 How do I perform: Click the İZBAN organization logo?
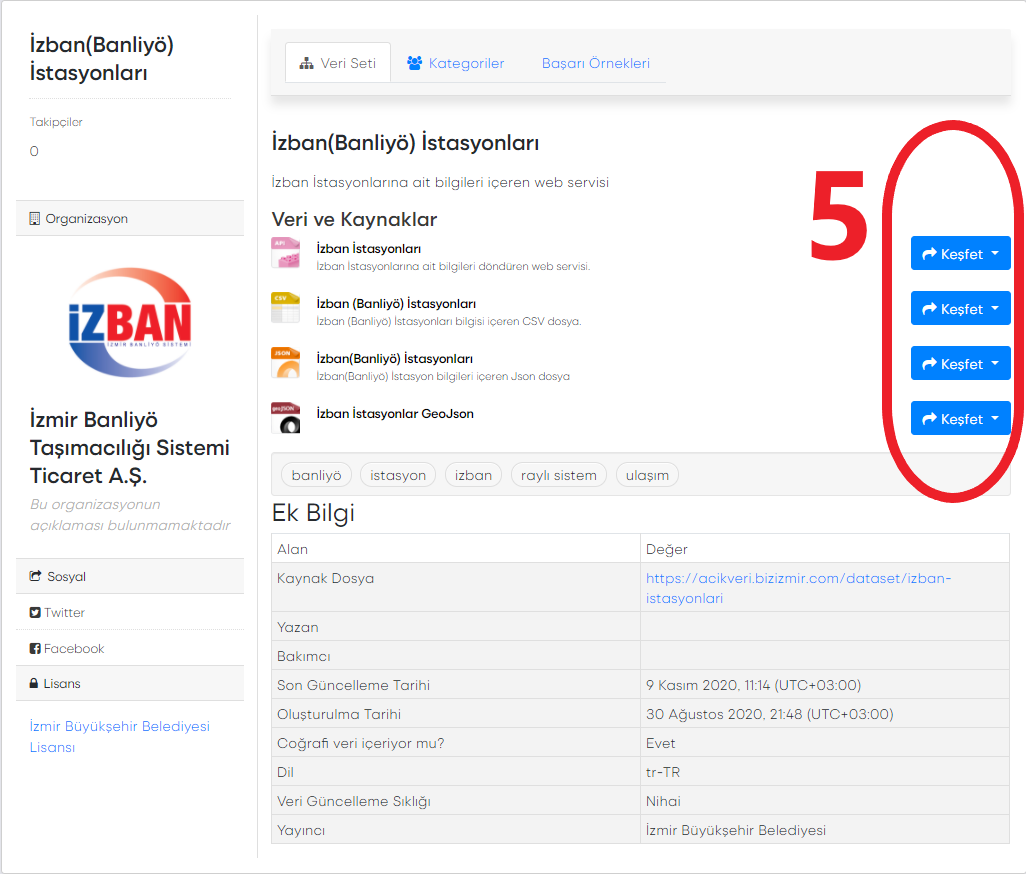pyautogui.click(x=130, y=322)
